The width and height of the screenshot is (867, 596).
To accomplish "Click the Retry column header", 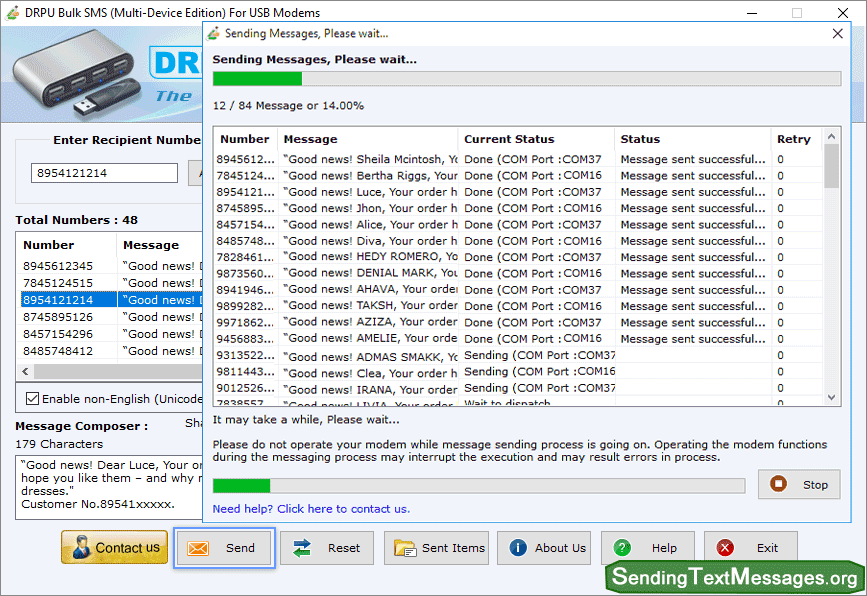I will (x=796, y=139).
